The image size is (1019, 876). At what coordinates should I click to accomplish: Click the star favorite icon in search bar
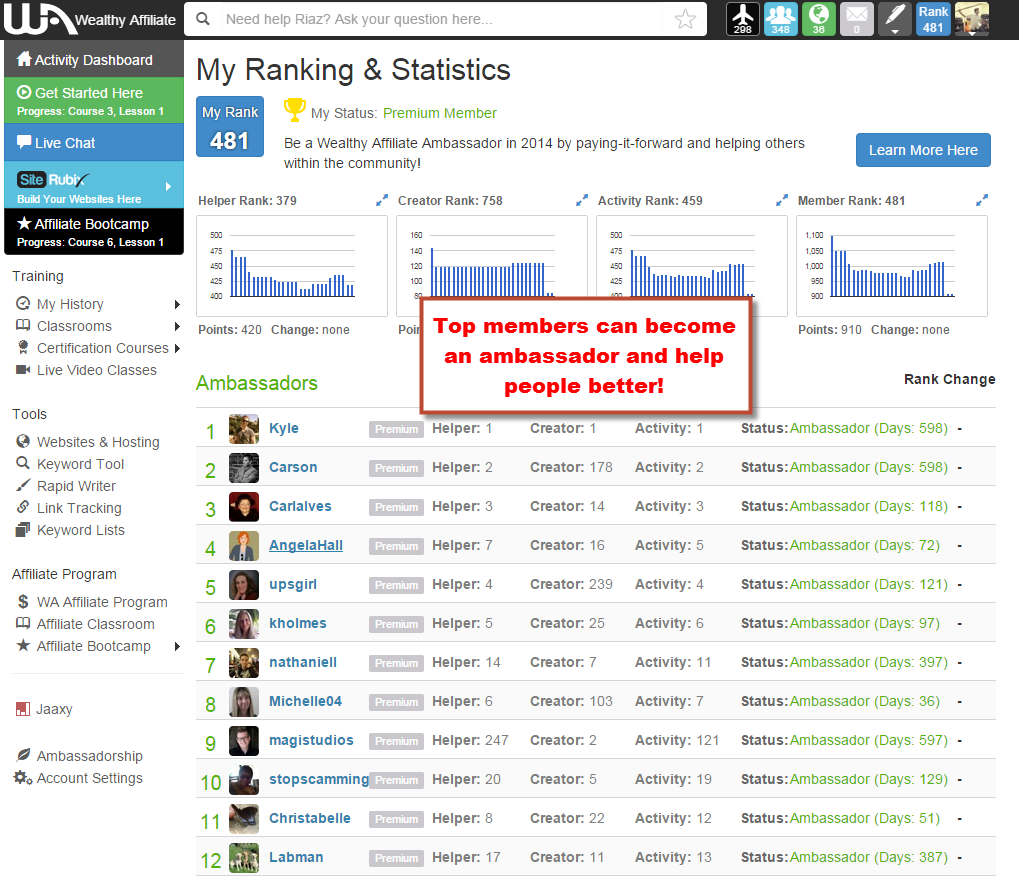tap(685, 19)
